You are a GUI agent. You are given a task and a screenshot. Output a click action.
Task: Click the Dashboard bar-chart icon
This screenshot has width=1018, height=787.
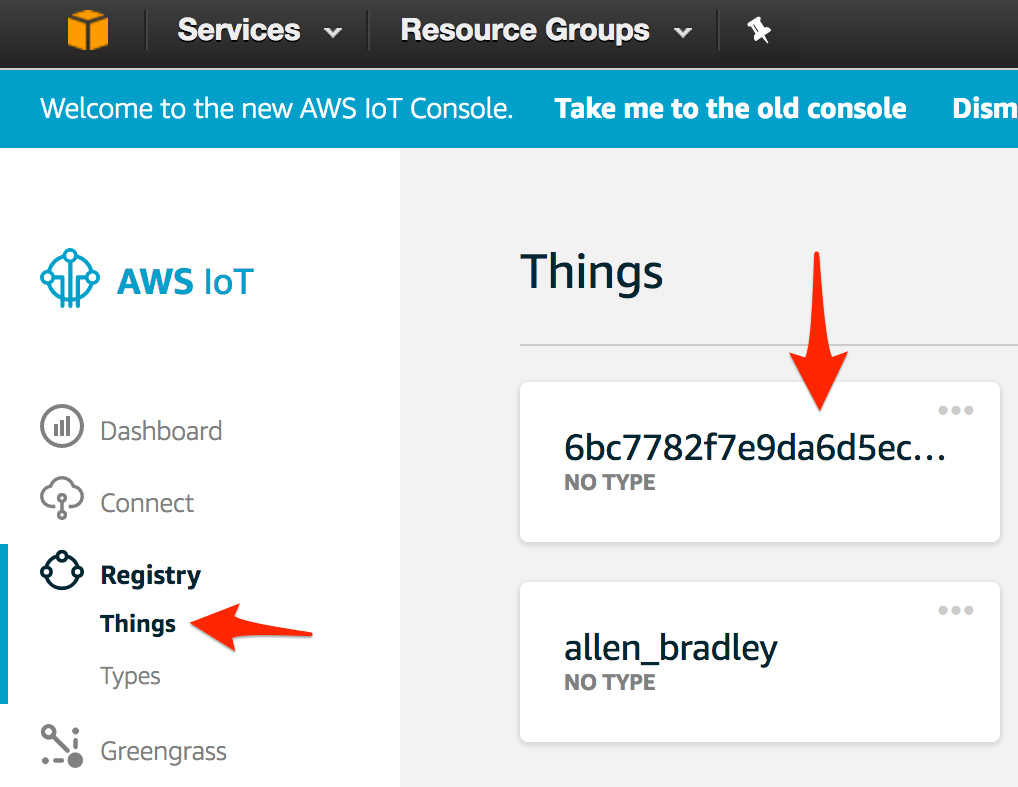61,428
